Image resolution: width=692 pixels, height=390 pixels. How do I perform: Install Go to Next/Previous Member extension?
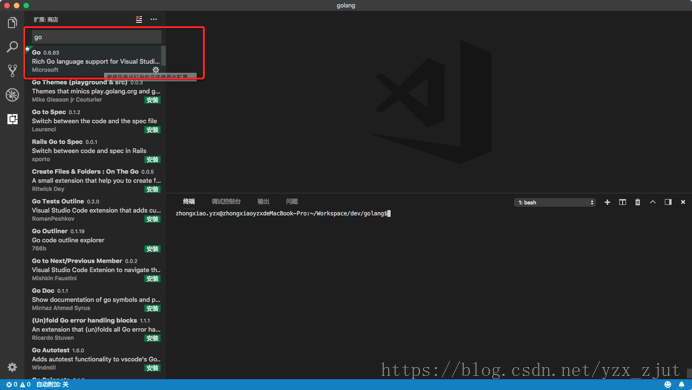pyautogui.click(x=152, y=279)
